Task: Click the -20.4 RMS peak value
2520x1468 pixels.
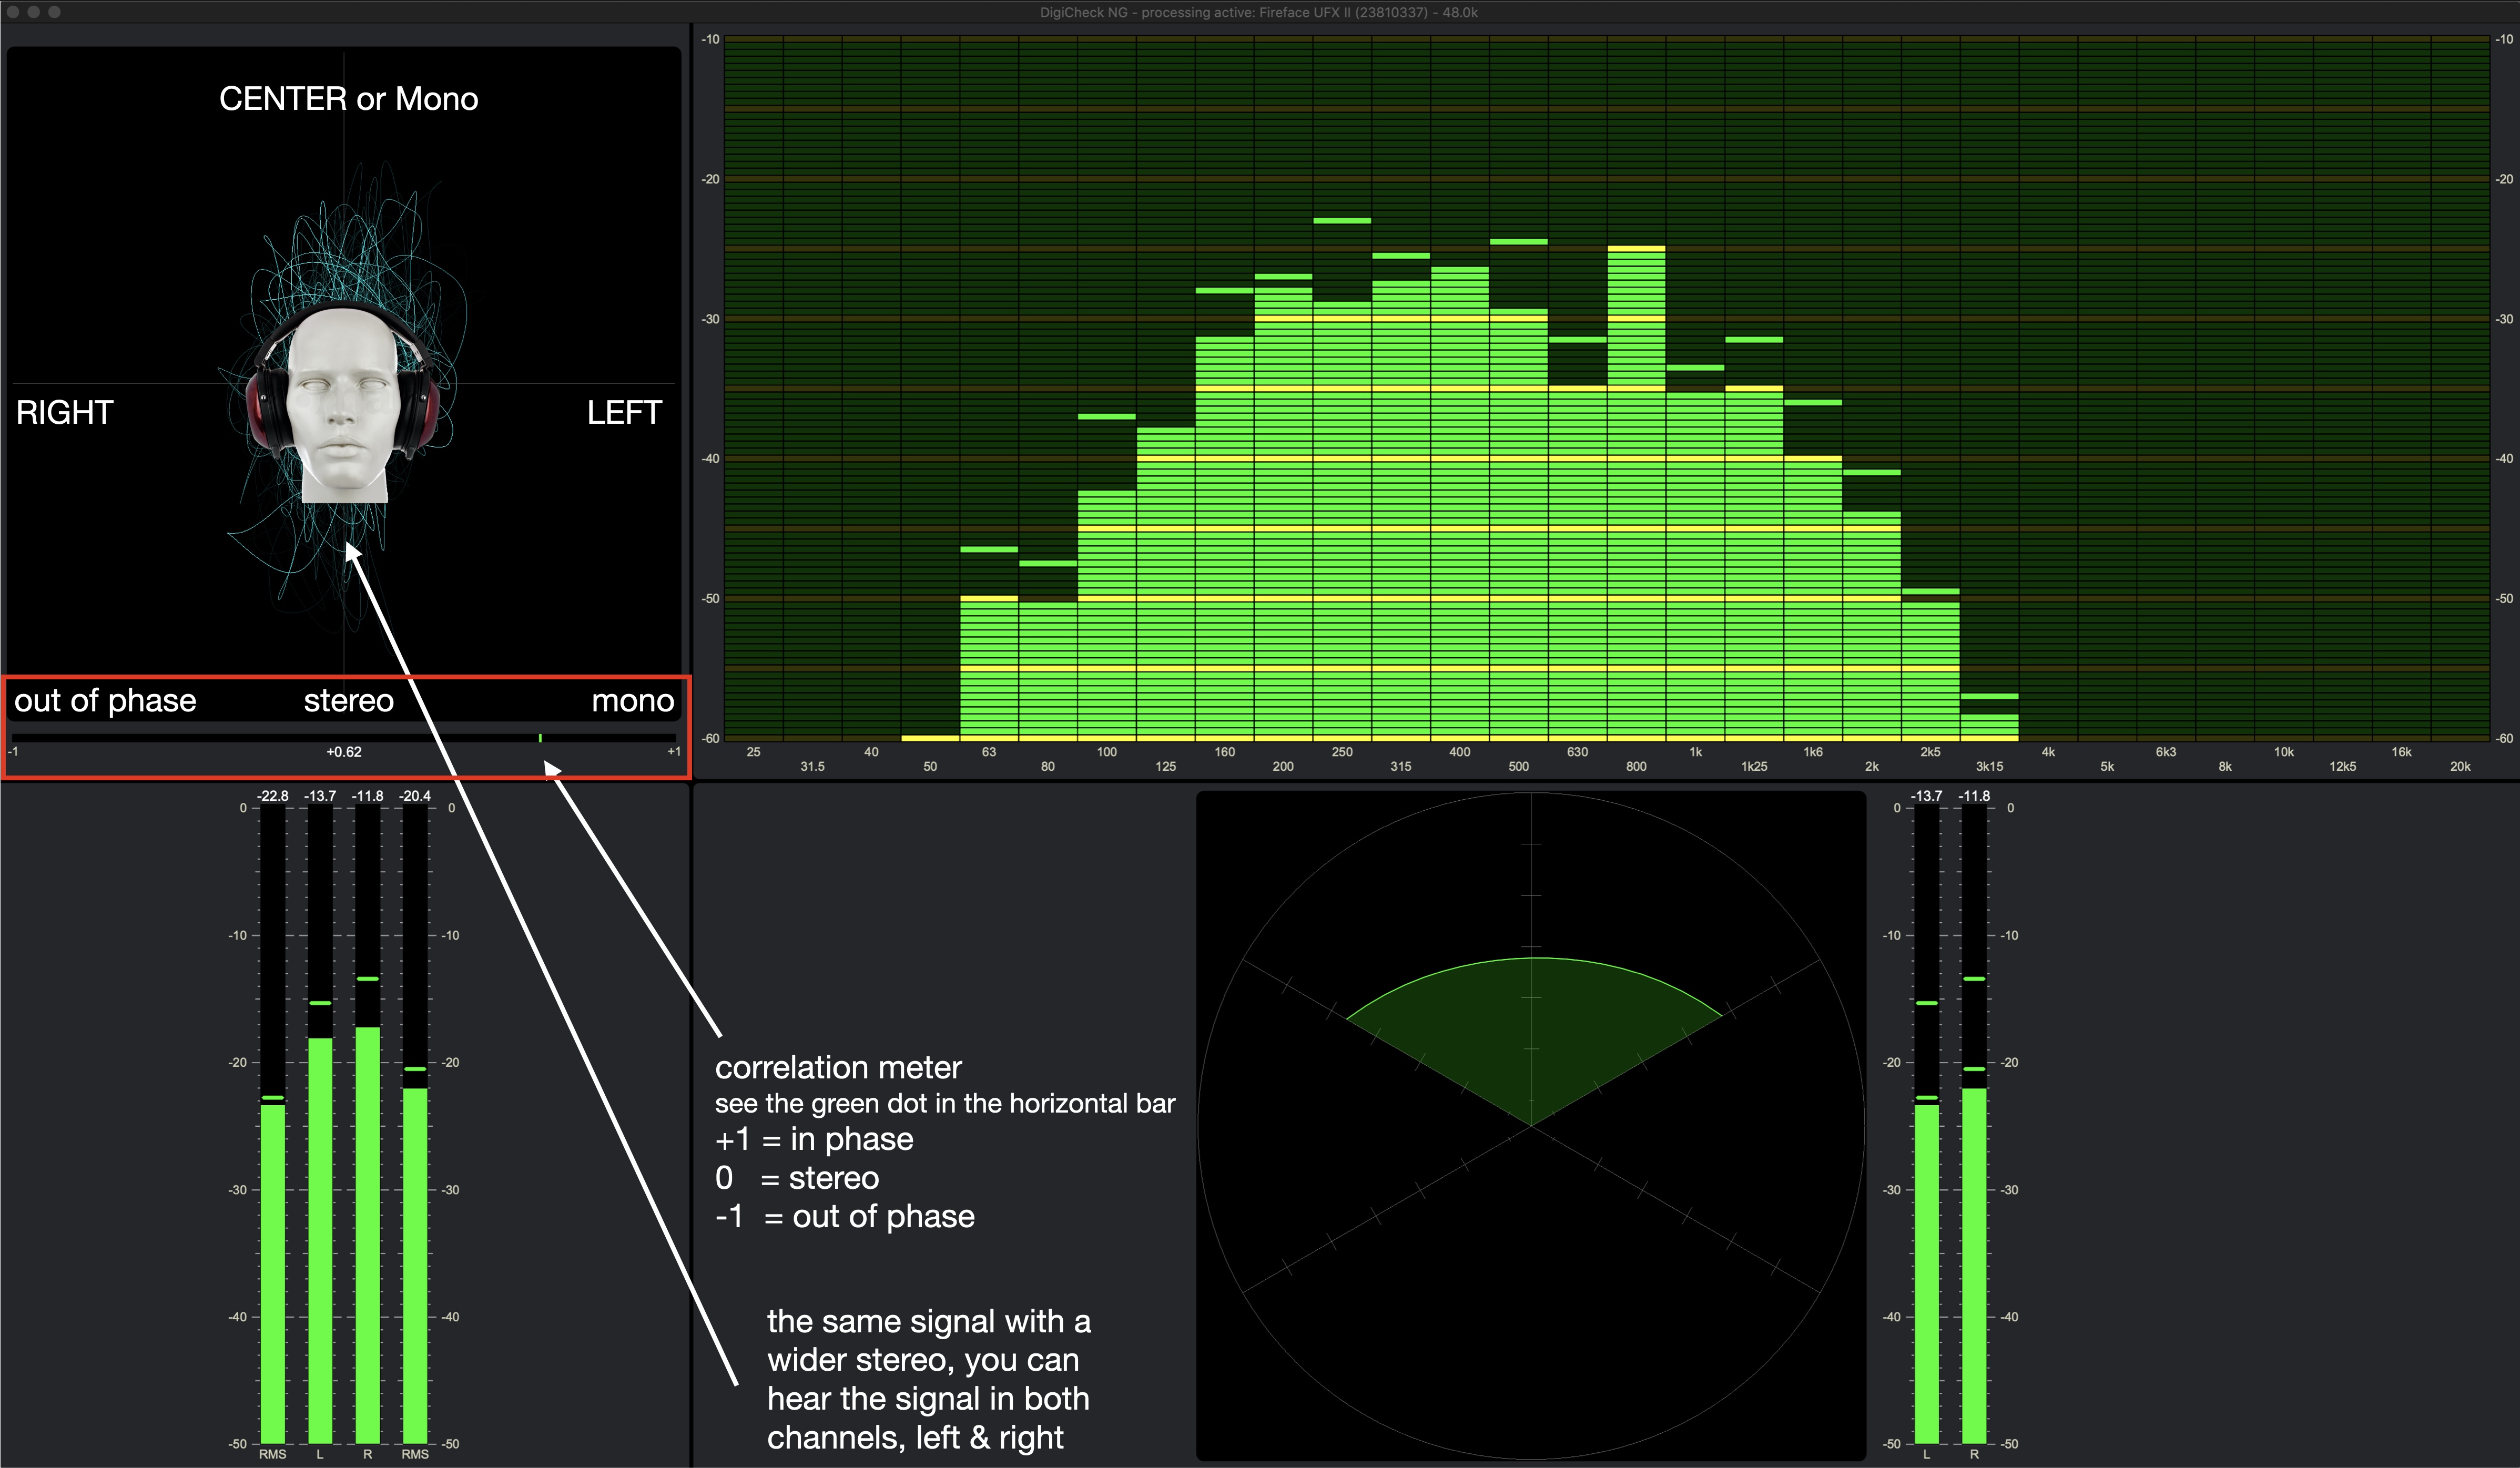Action: [x=415, y=796]
